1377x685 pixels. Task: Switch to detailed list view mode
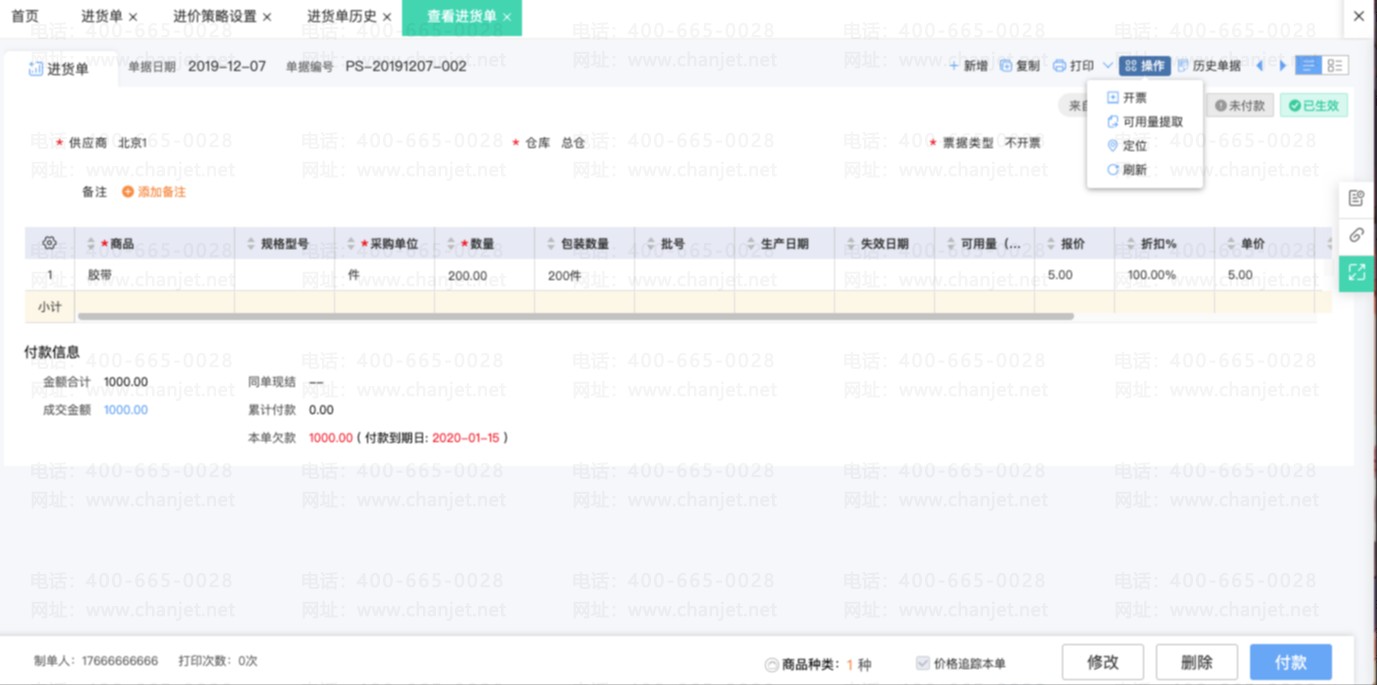coord(1335,66)
